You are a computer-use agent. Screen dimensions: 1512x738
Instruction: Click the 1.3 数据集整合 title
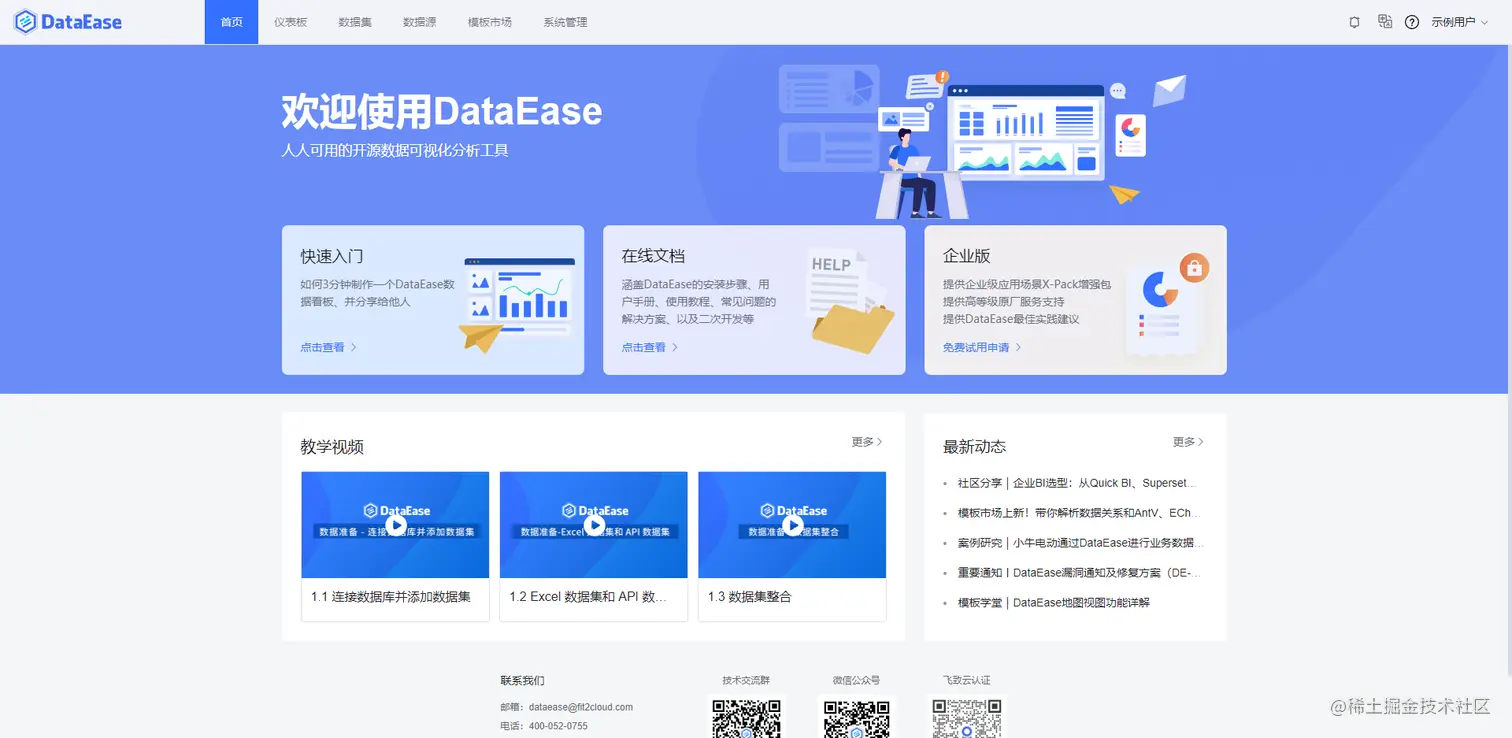749,596
